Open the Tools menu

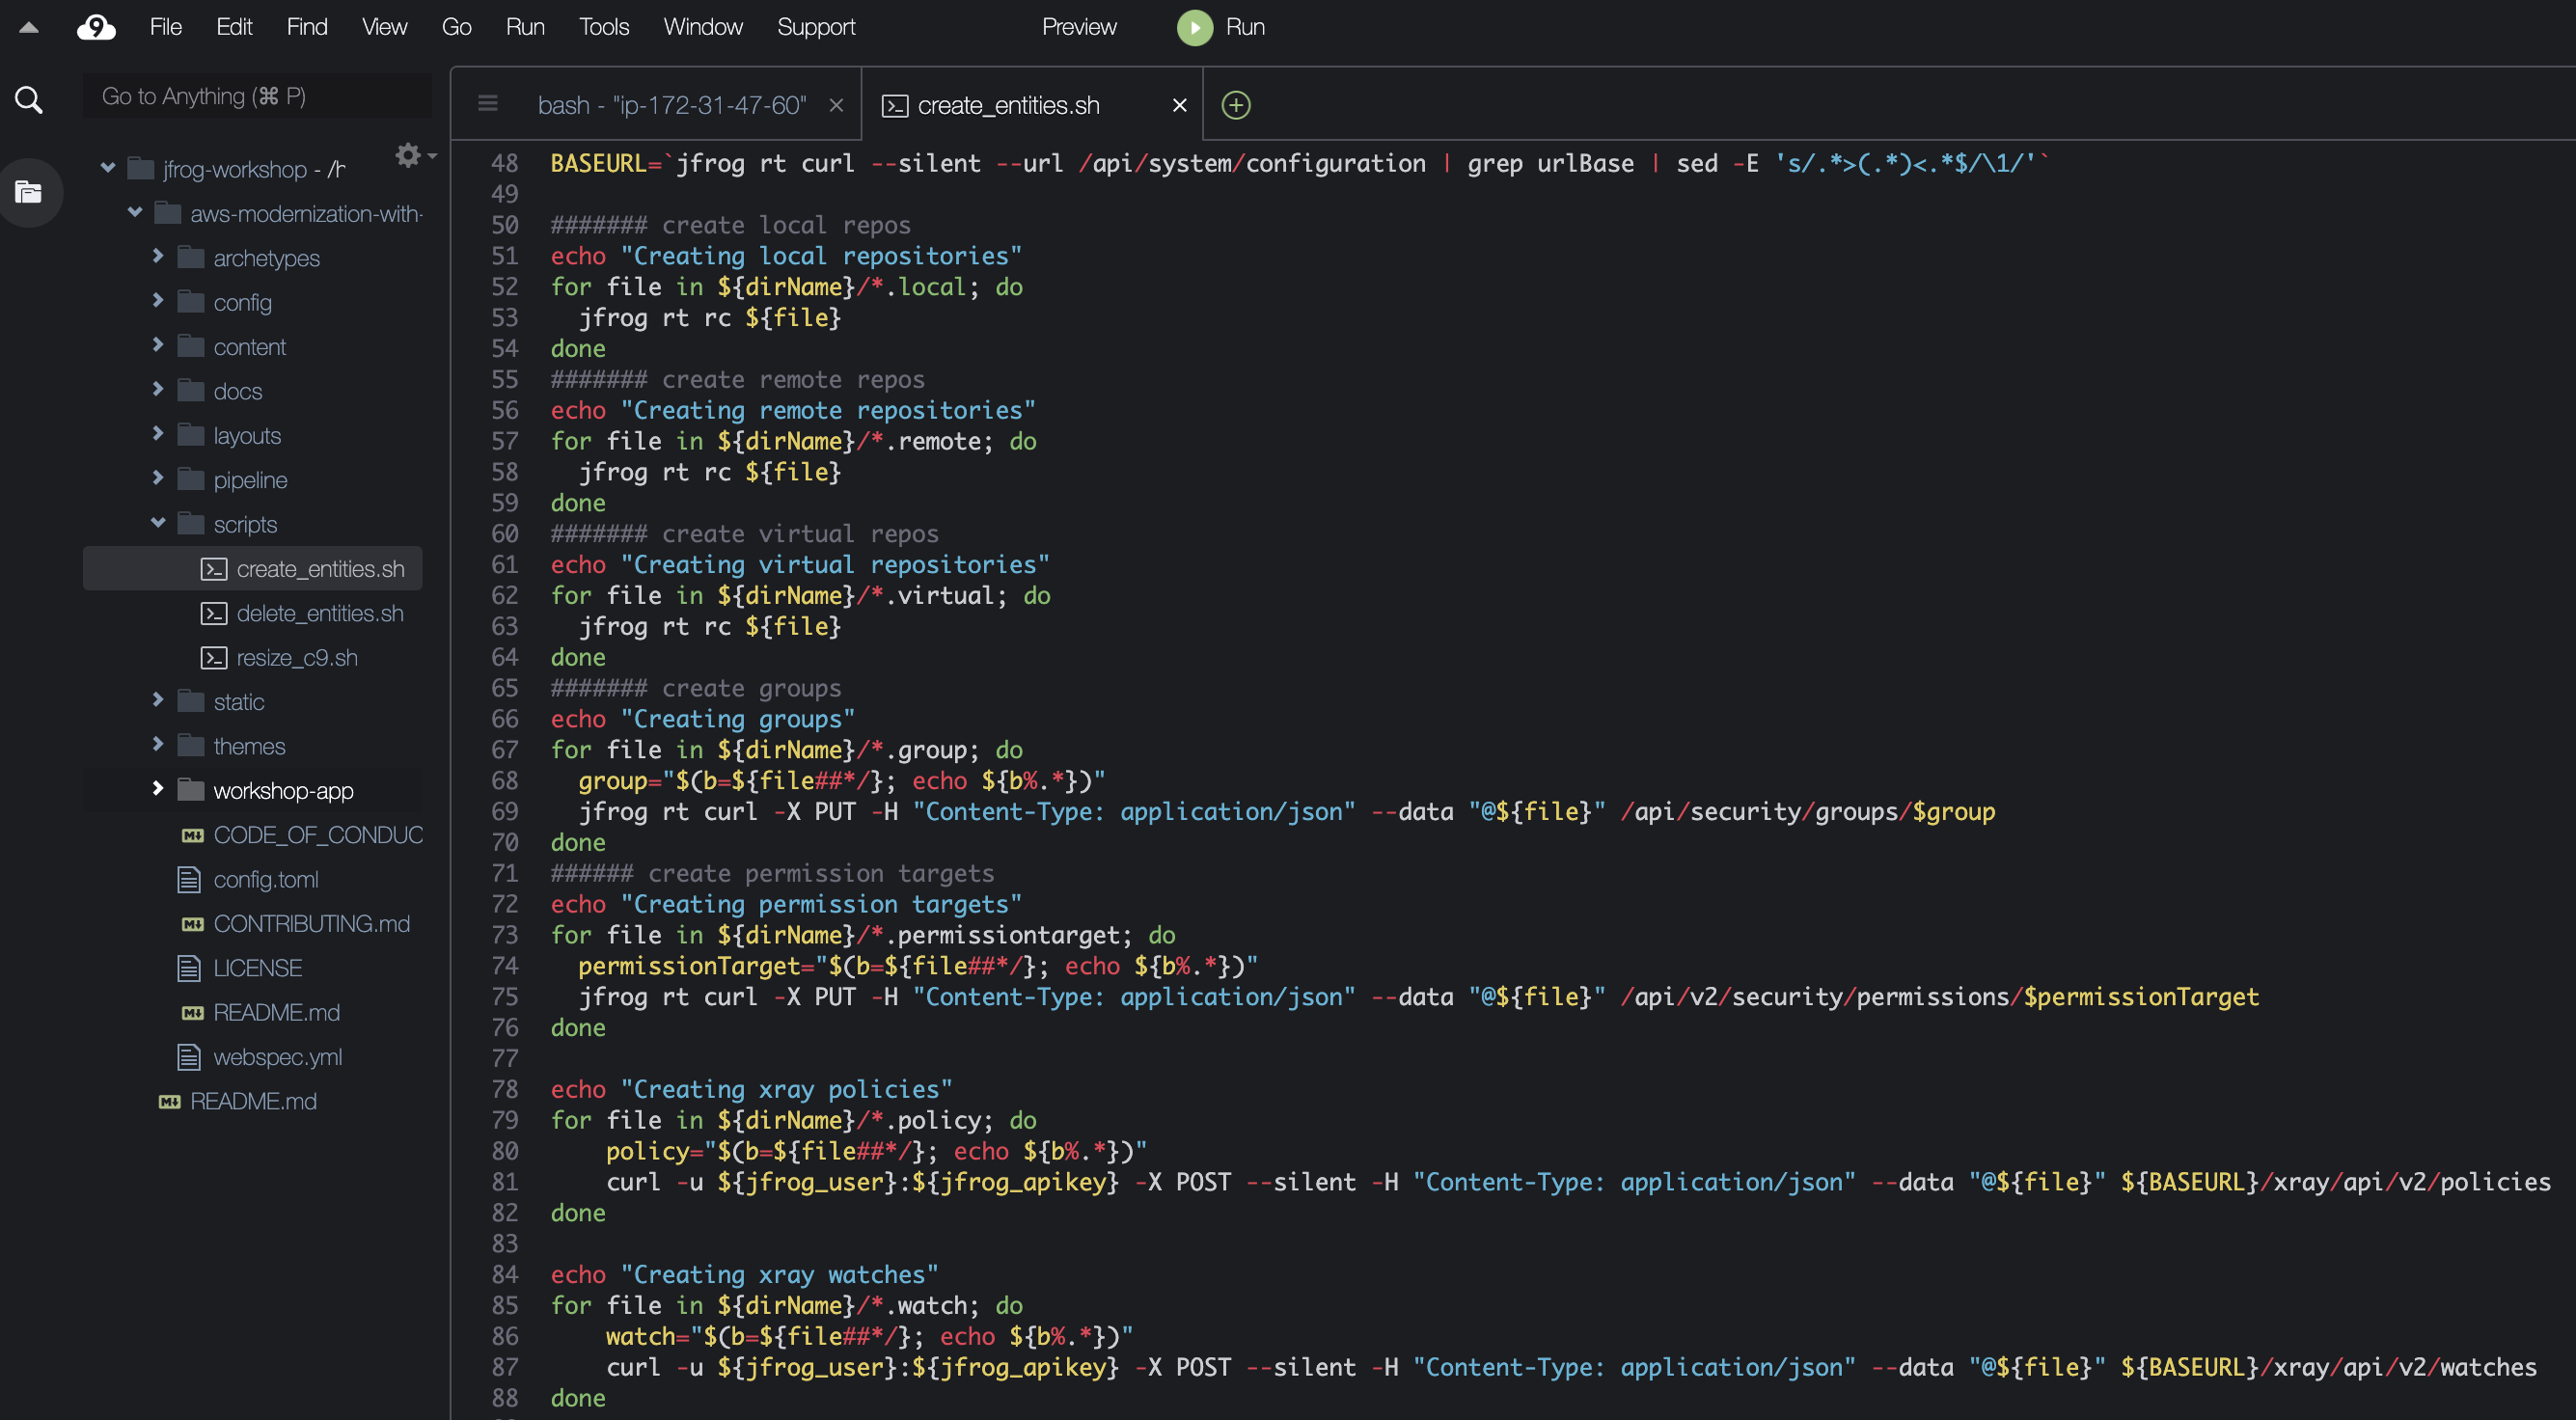tap(603, 27)
